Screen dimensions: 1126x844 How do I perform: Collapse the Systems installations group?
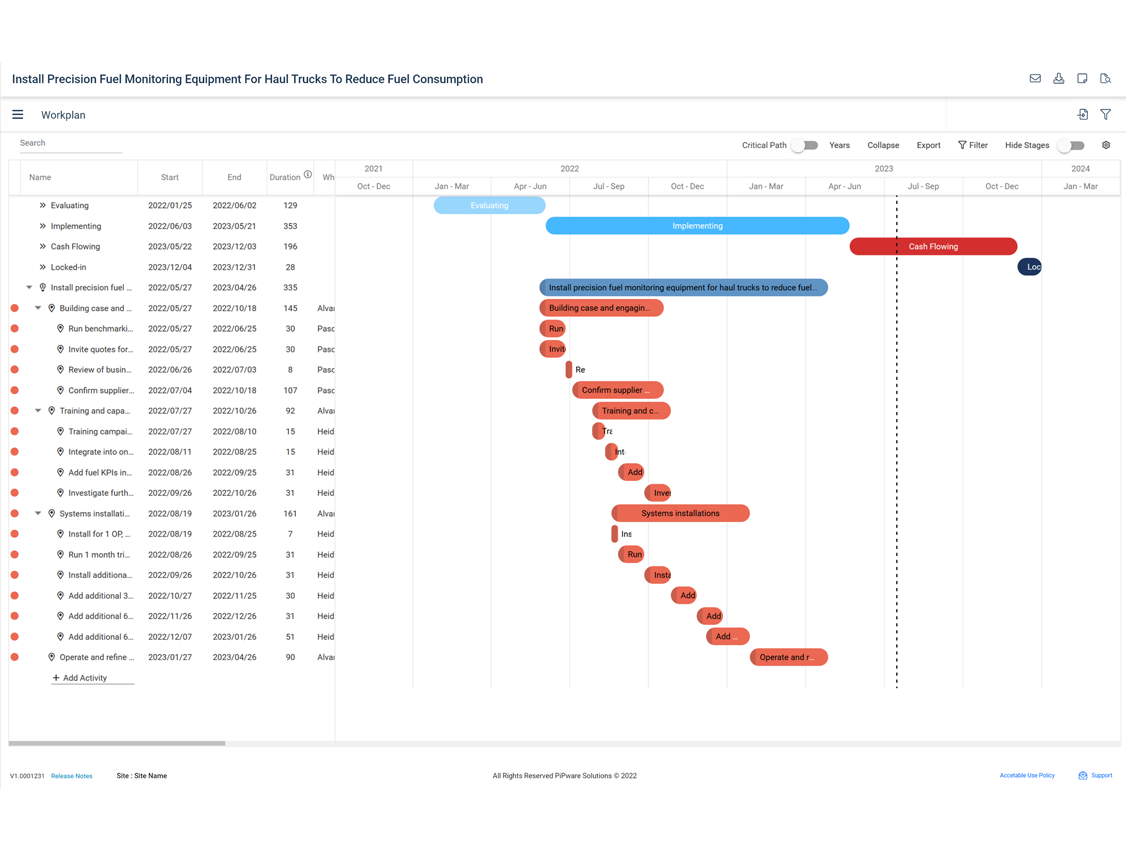click(x=38, y=513)
